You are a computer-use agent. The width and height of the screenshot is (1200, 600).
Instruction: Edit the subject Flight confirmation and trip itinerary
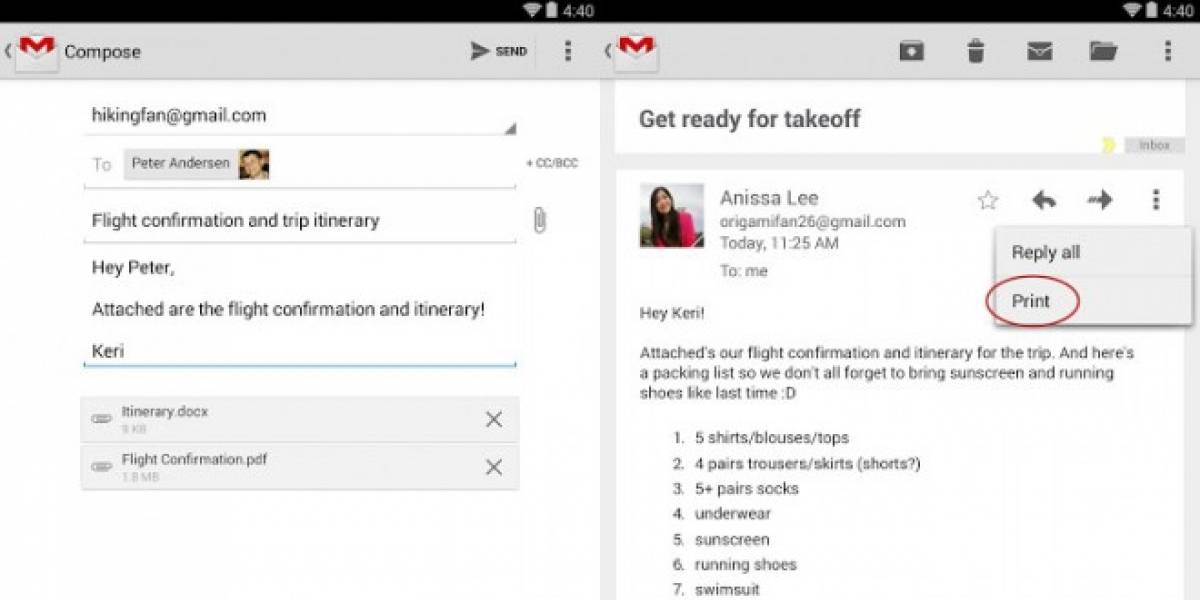[300, 221]
